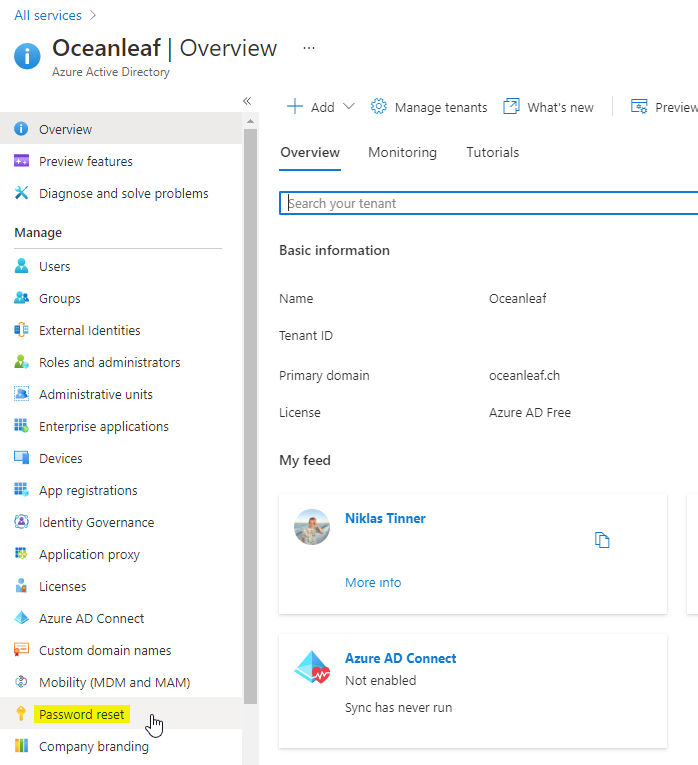Click the App registrations icon

tap(21, 490)
